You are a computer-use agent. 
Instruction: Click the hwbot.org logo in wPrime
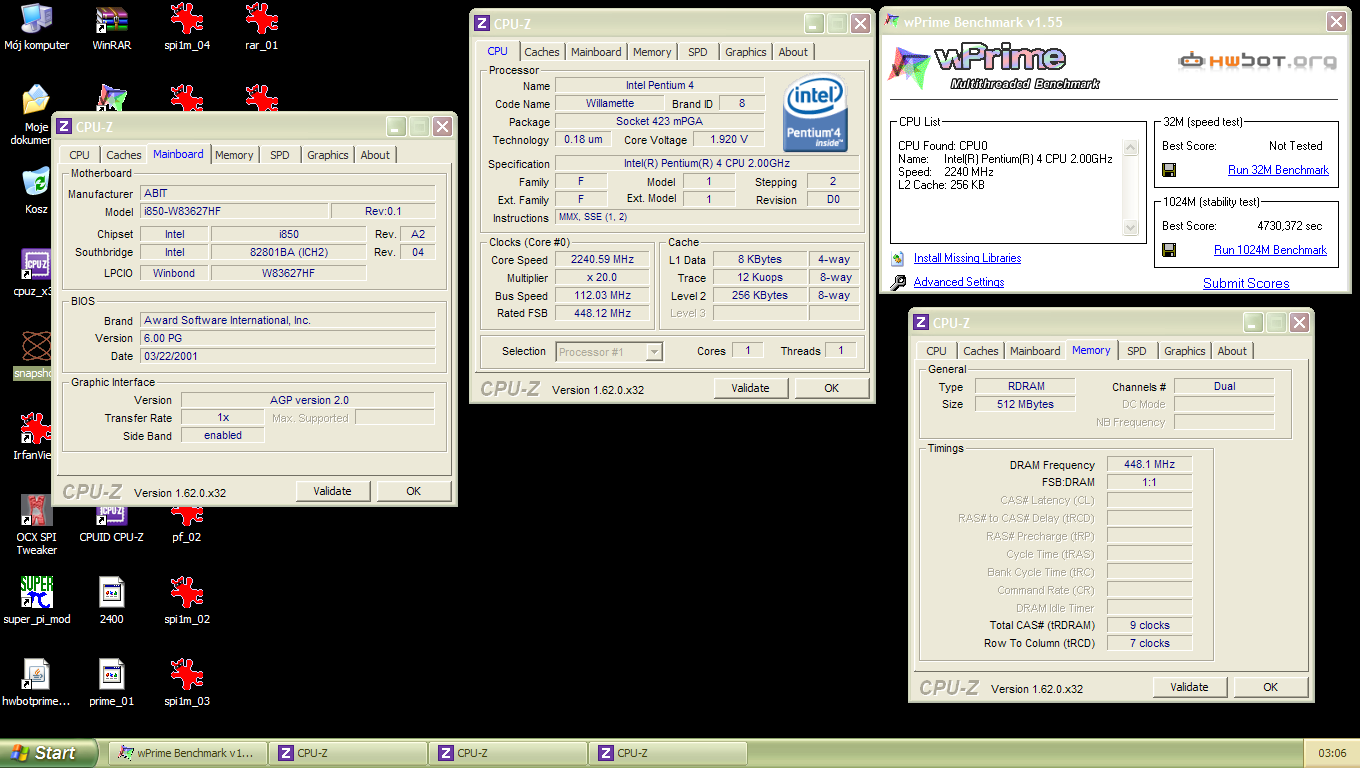click(x=1258, y=60)
